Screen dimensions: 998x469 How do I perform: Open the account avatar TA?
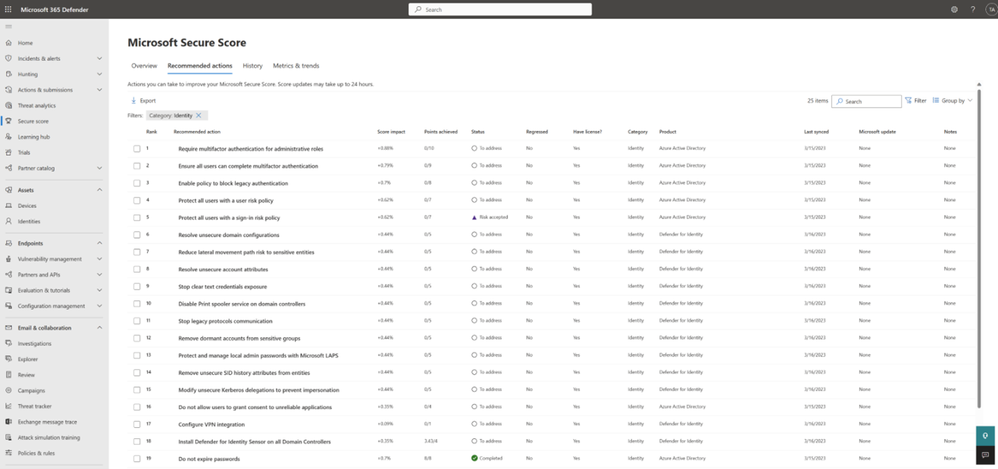pos(990,10)
